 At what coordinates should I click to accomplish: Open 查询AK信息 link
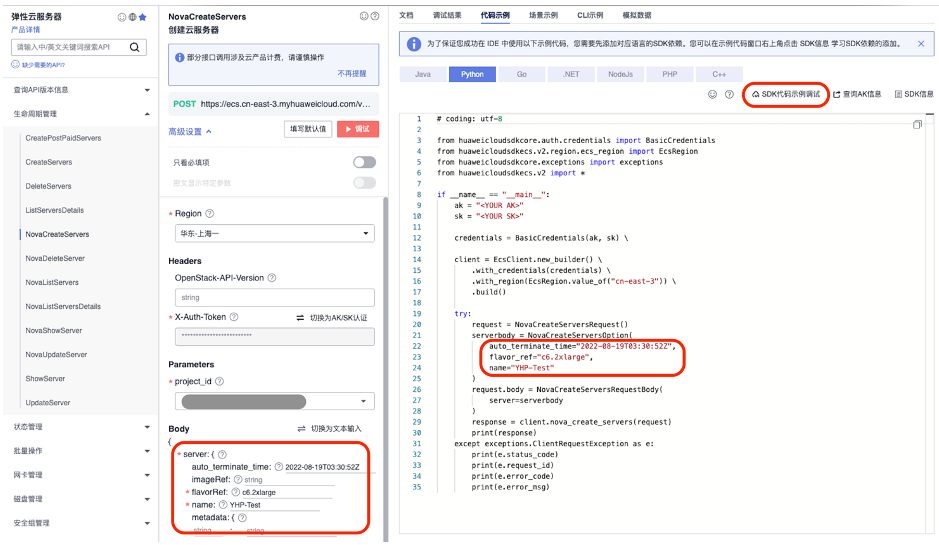tap(857, 94)
